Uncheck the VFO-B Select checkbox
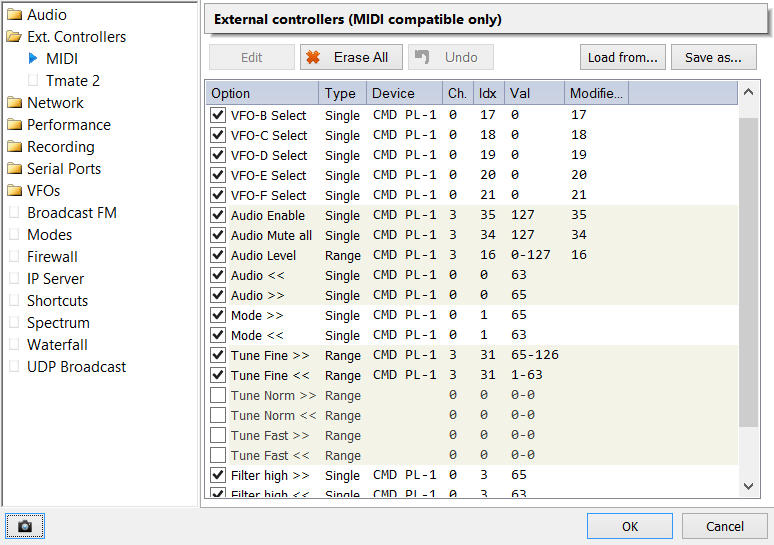 (x=218, y=115)
